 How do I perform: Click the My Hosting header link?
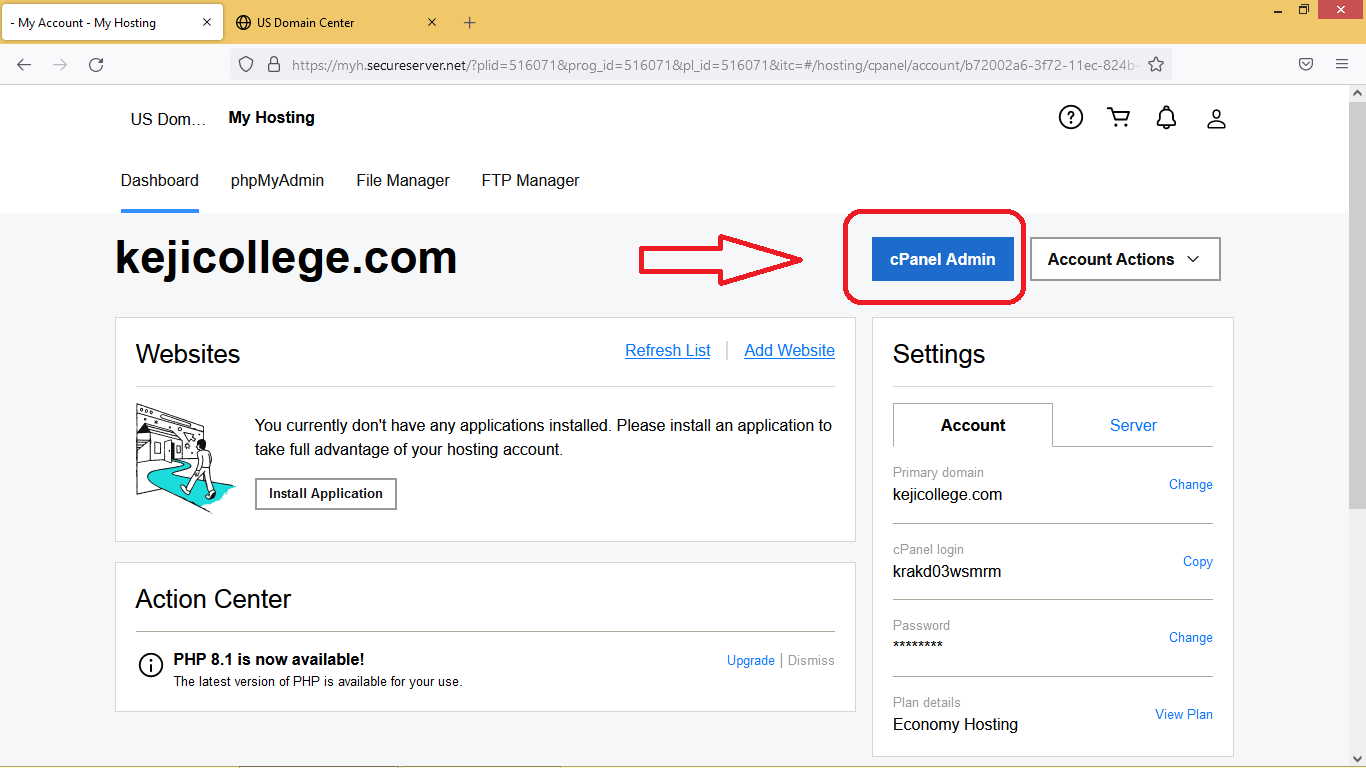[x=272, y=118]
